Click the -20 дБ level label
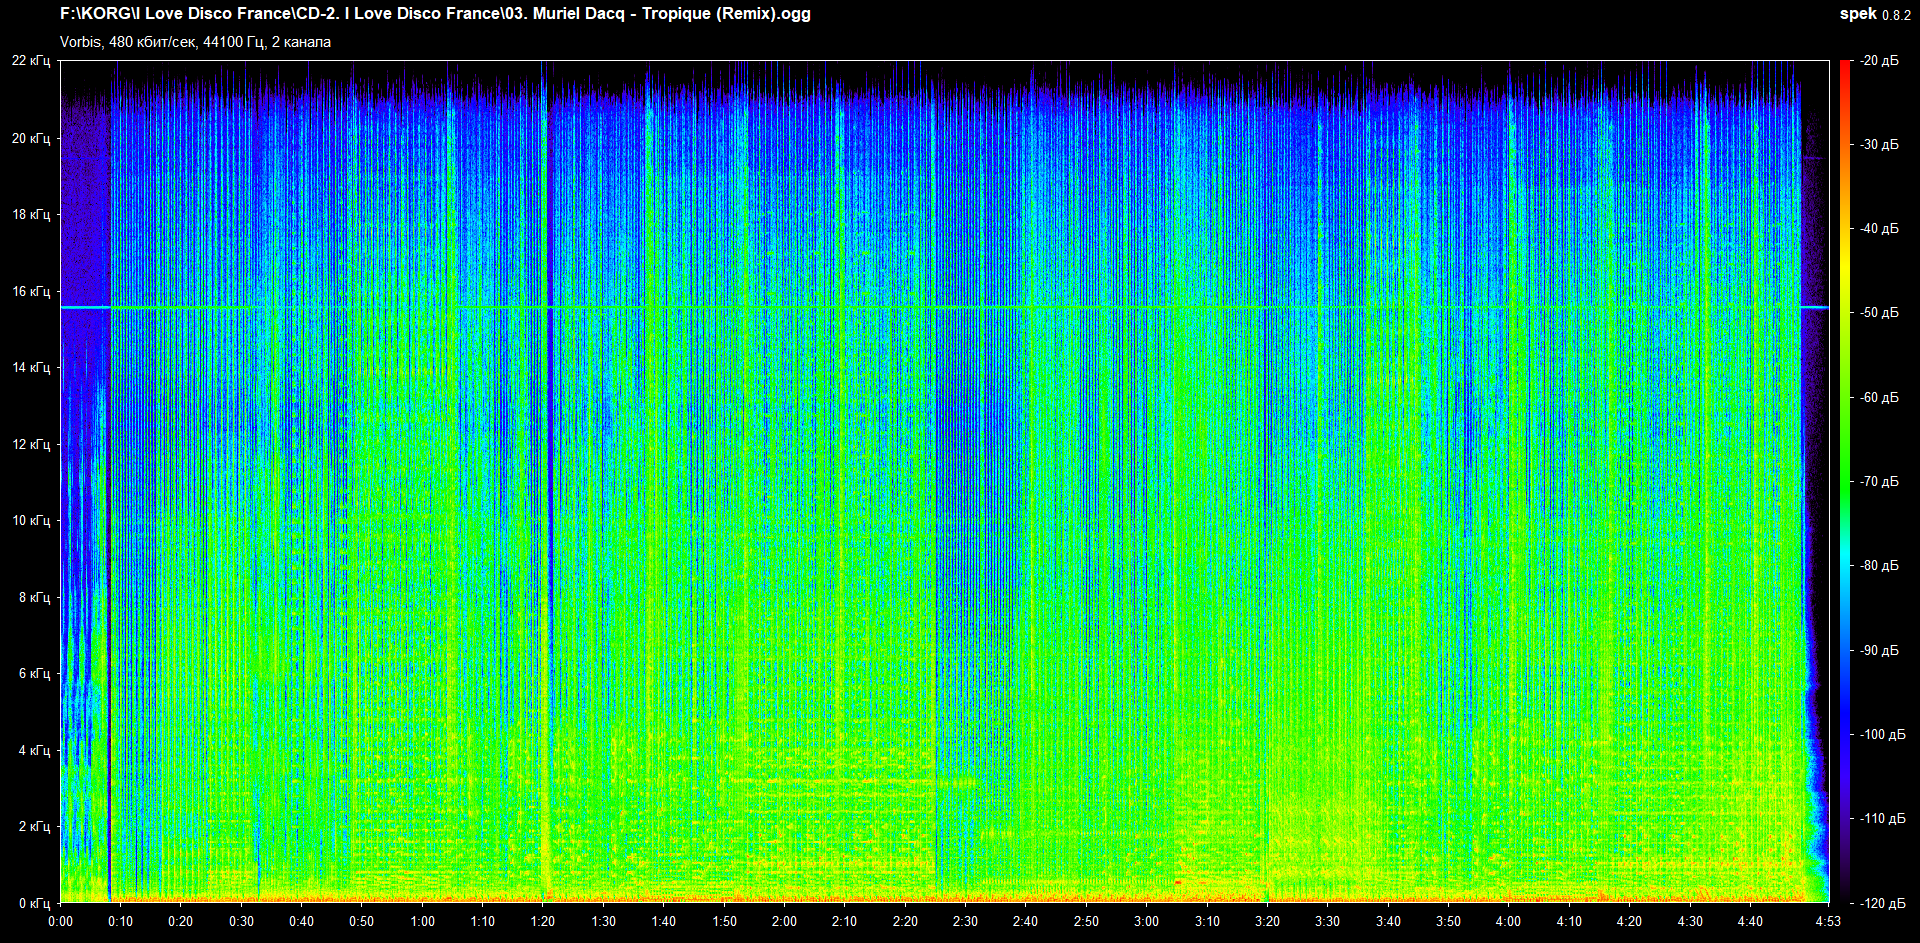 [x=1879, y=61]
